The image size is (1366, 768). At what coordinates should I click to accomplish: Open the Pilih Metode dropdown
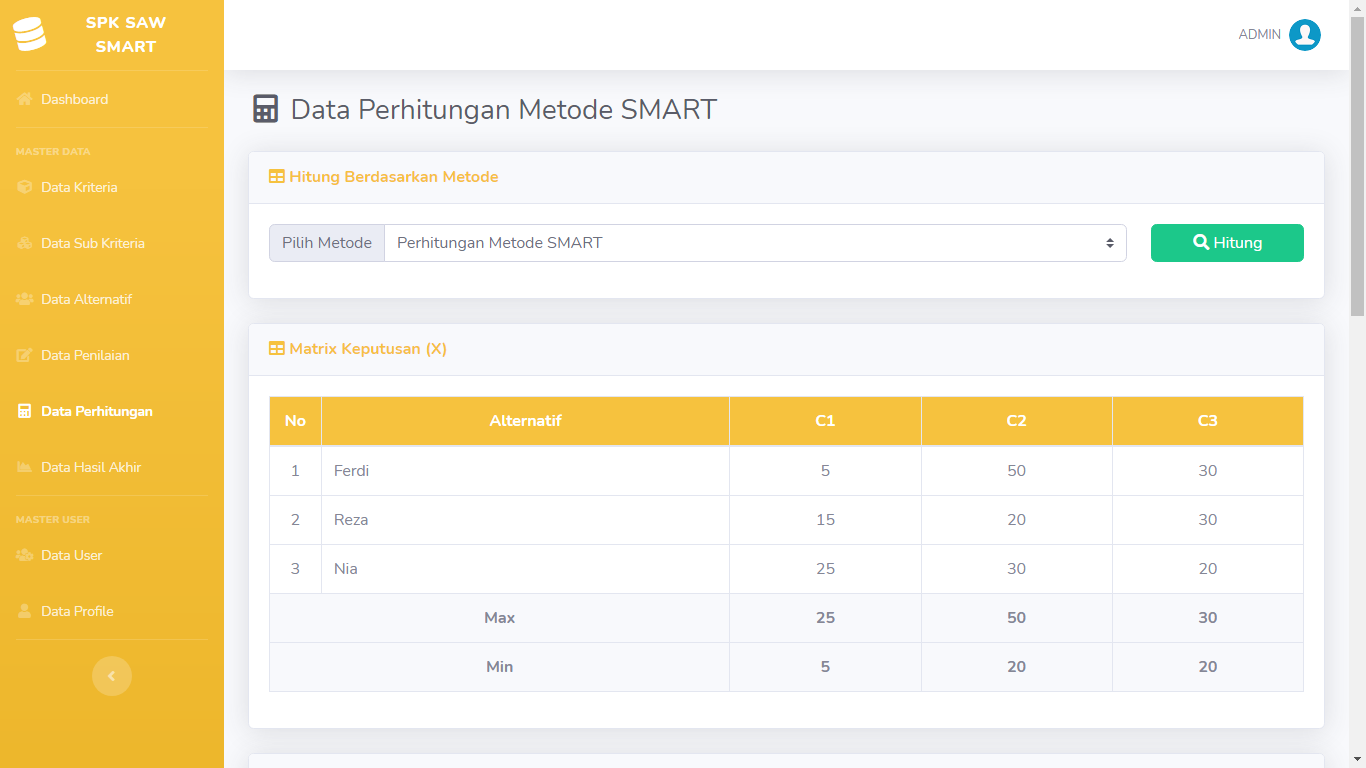coord(755,243)
